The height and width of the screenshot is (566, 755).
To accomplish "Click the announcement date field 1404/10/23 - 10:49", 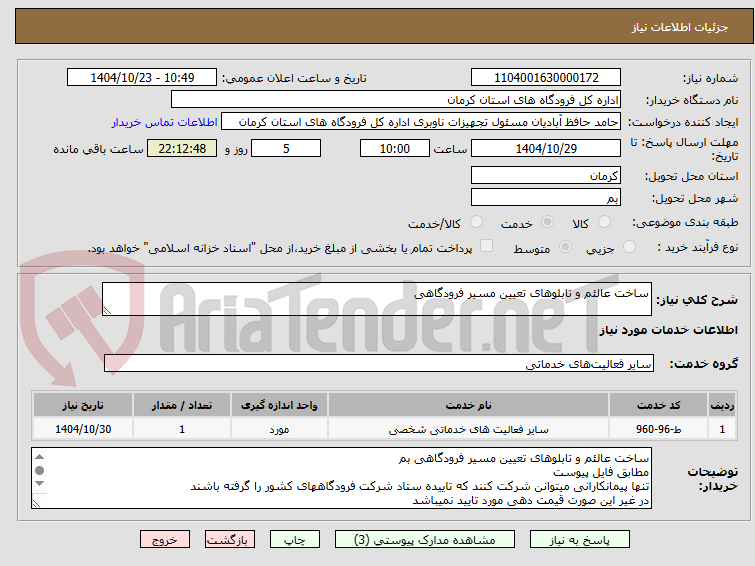I will [142, 78].
